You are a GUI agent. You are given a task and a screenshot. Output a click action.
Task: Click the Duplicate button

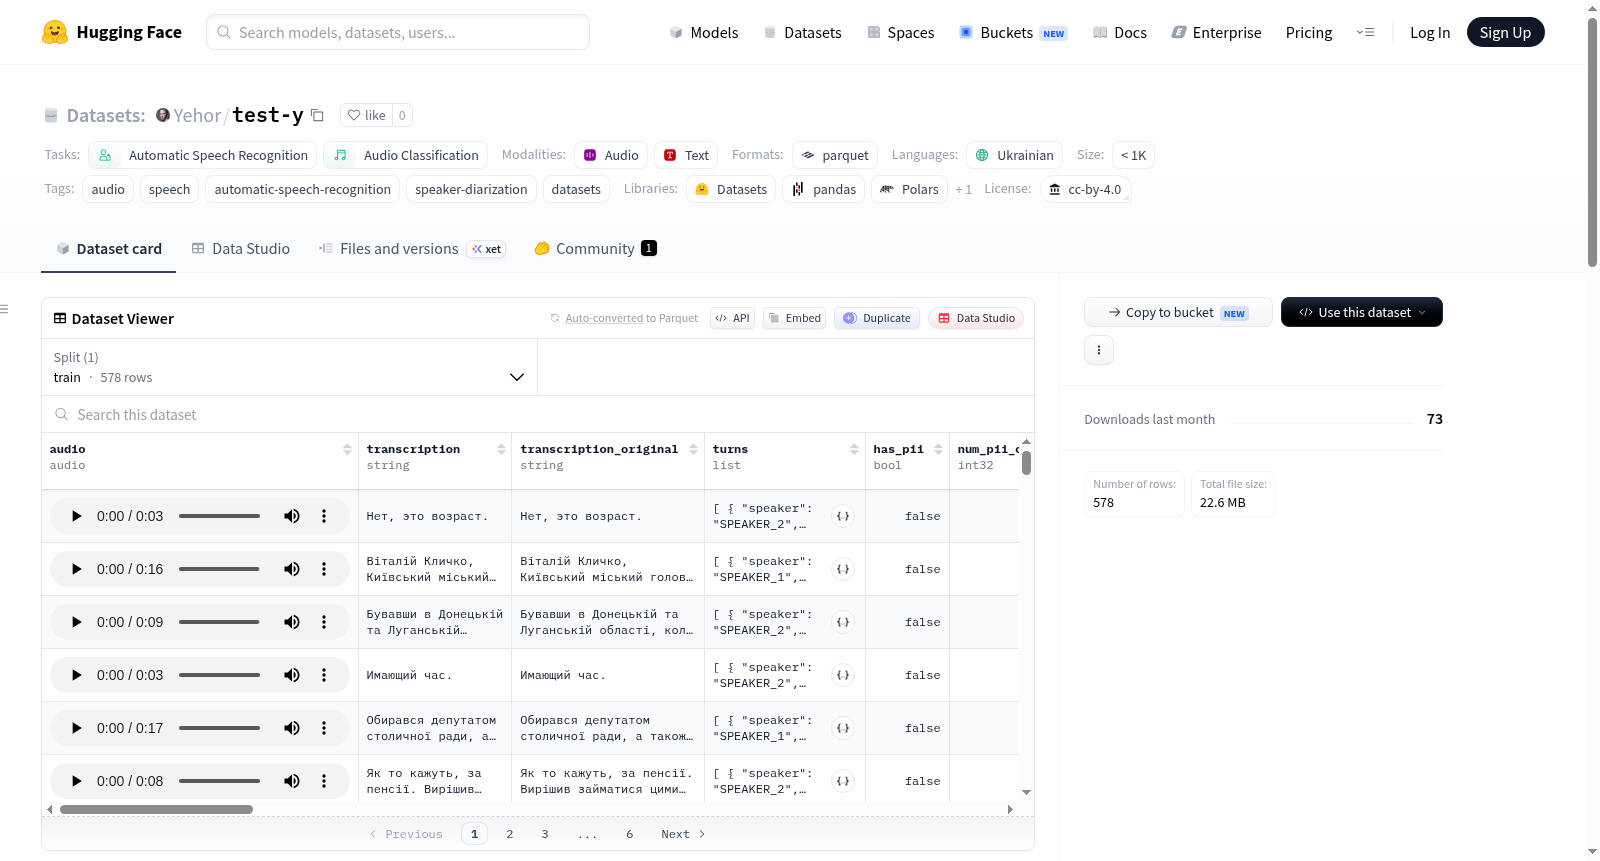(877, 318)
